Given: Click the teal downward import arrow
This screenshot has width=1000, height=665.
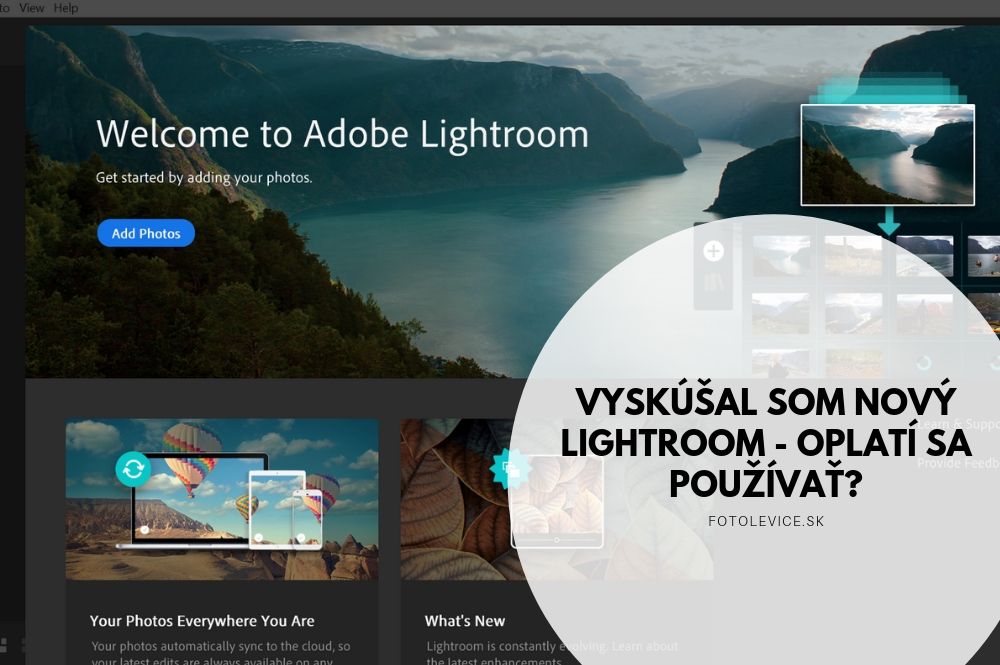Looking at the screenshot, I should (x=888, y=221).
